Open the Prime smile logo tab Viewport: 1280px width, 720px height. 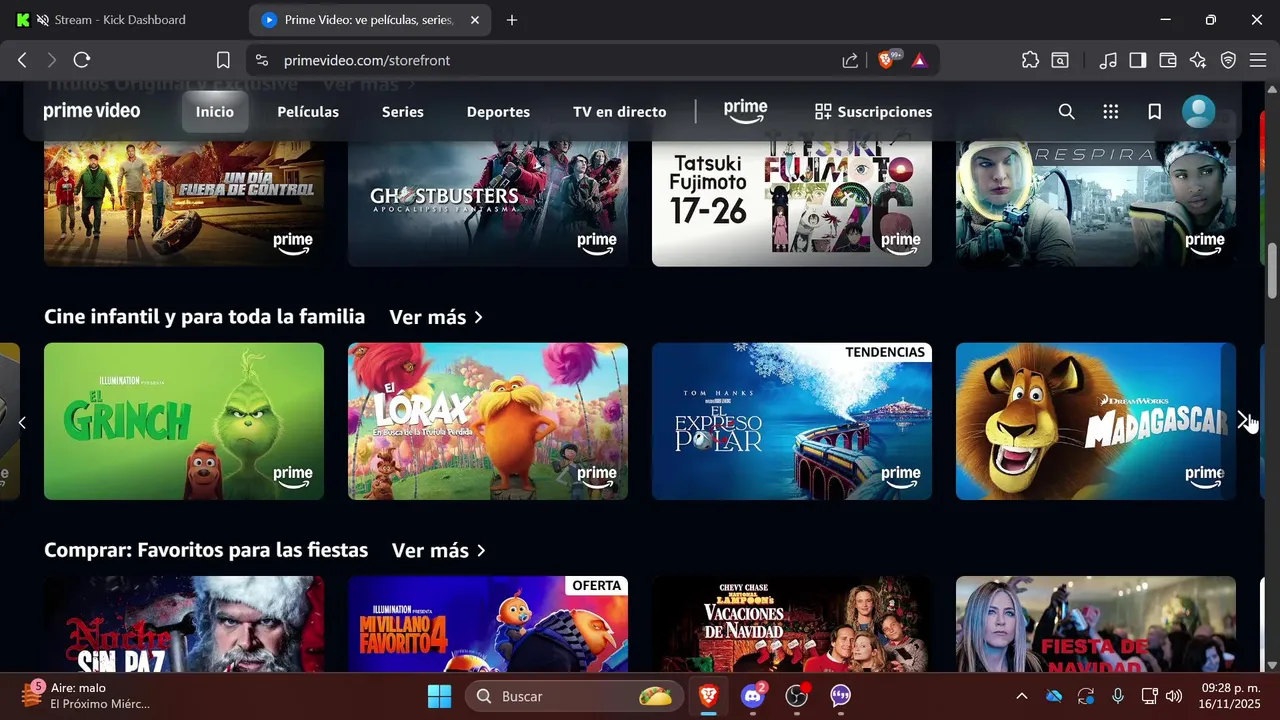(745, 111)
